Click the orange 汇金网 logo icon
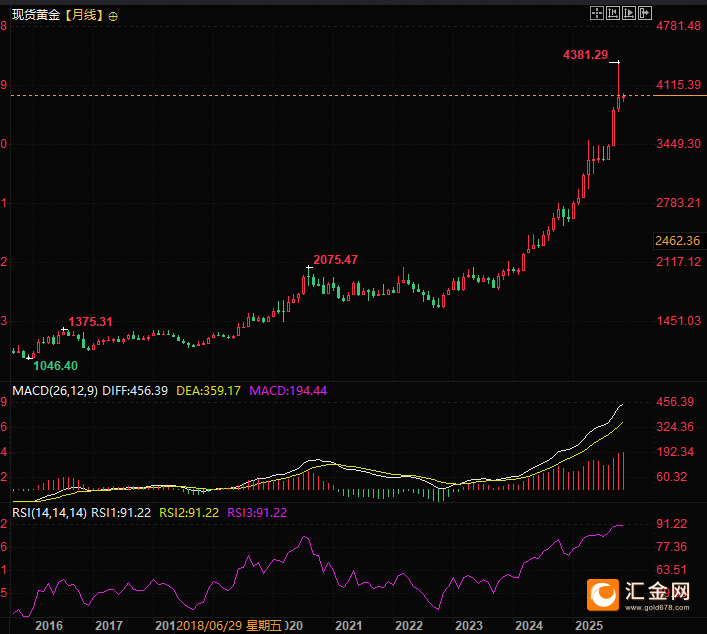Viewport: 707px width, 634px height. coord(604,594)
